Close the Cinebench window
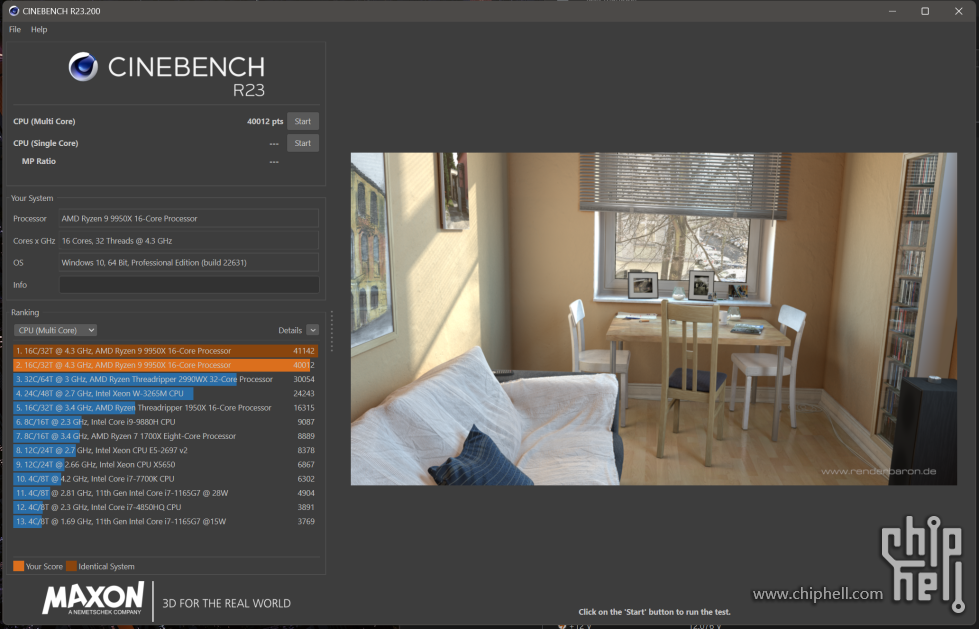 pyautogui.click(x=959, y=11)
